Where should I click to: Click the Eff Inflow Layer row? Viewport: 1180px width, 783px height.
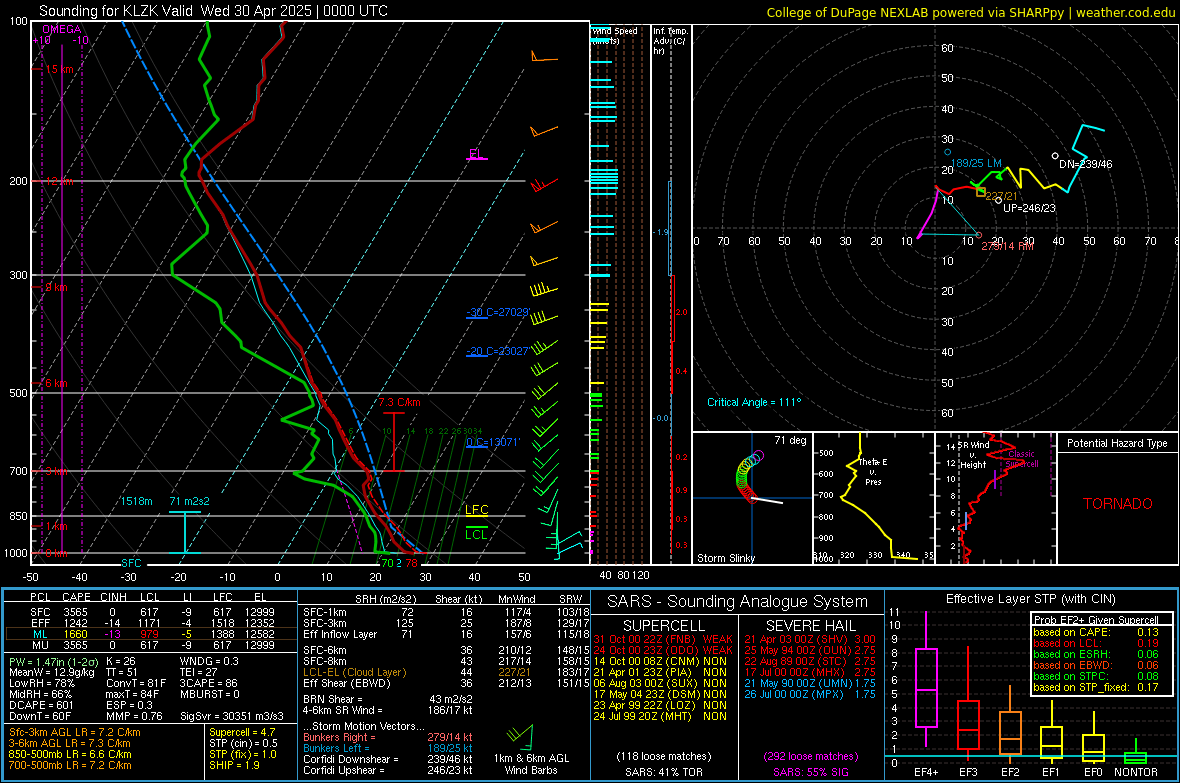pyautogui.click(x=446, y=634)
